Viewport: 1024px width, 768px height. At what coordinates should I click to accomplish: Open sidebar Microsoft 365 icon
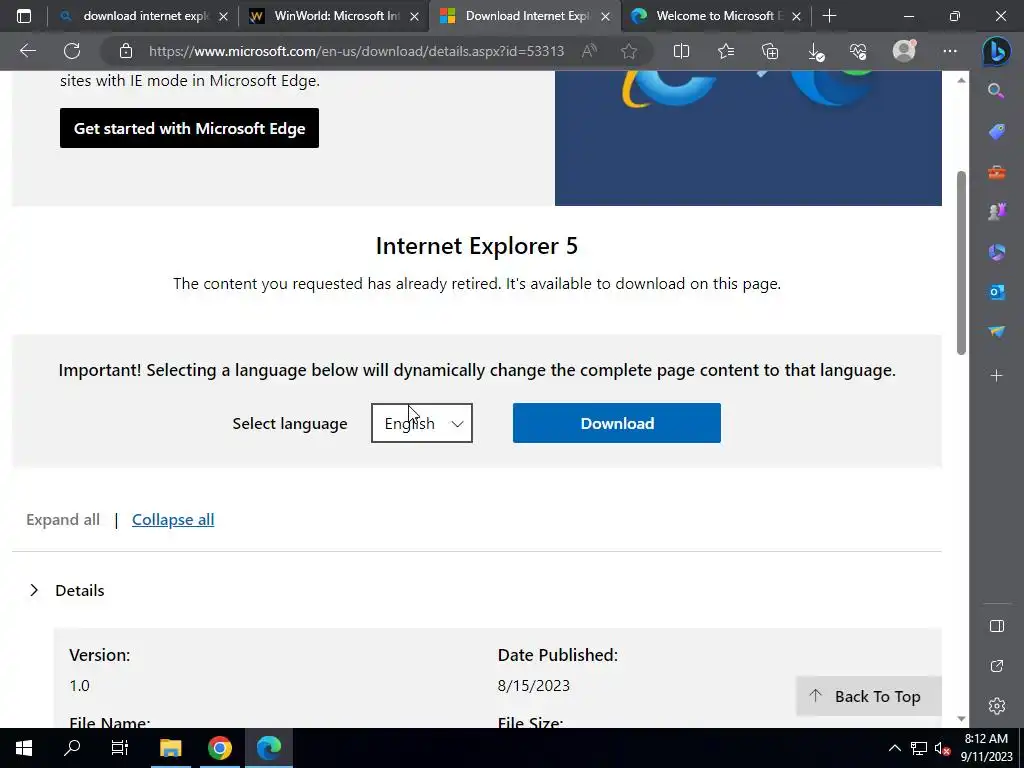(997, 252)
